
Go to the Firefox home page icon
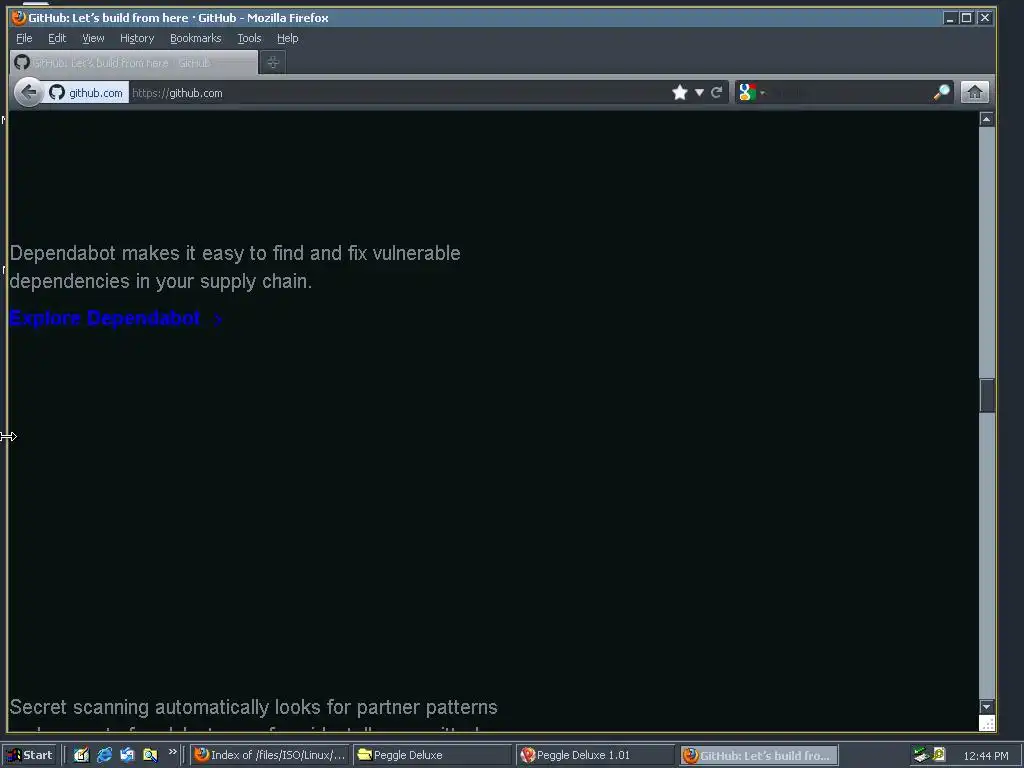pyautogui.click(x=974, y=93)
